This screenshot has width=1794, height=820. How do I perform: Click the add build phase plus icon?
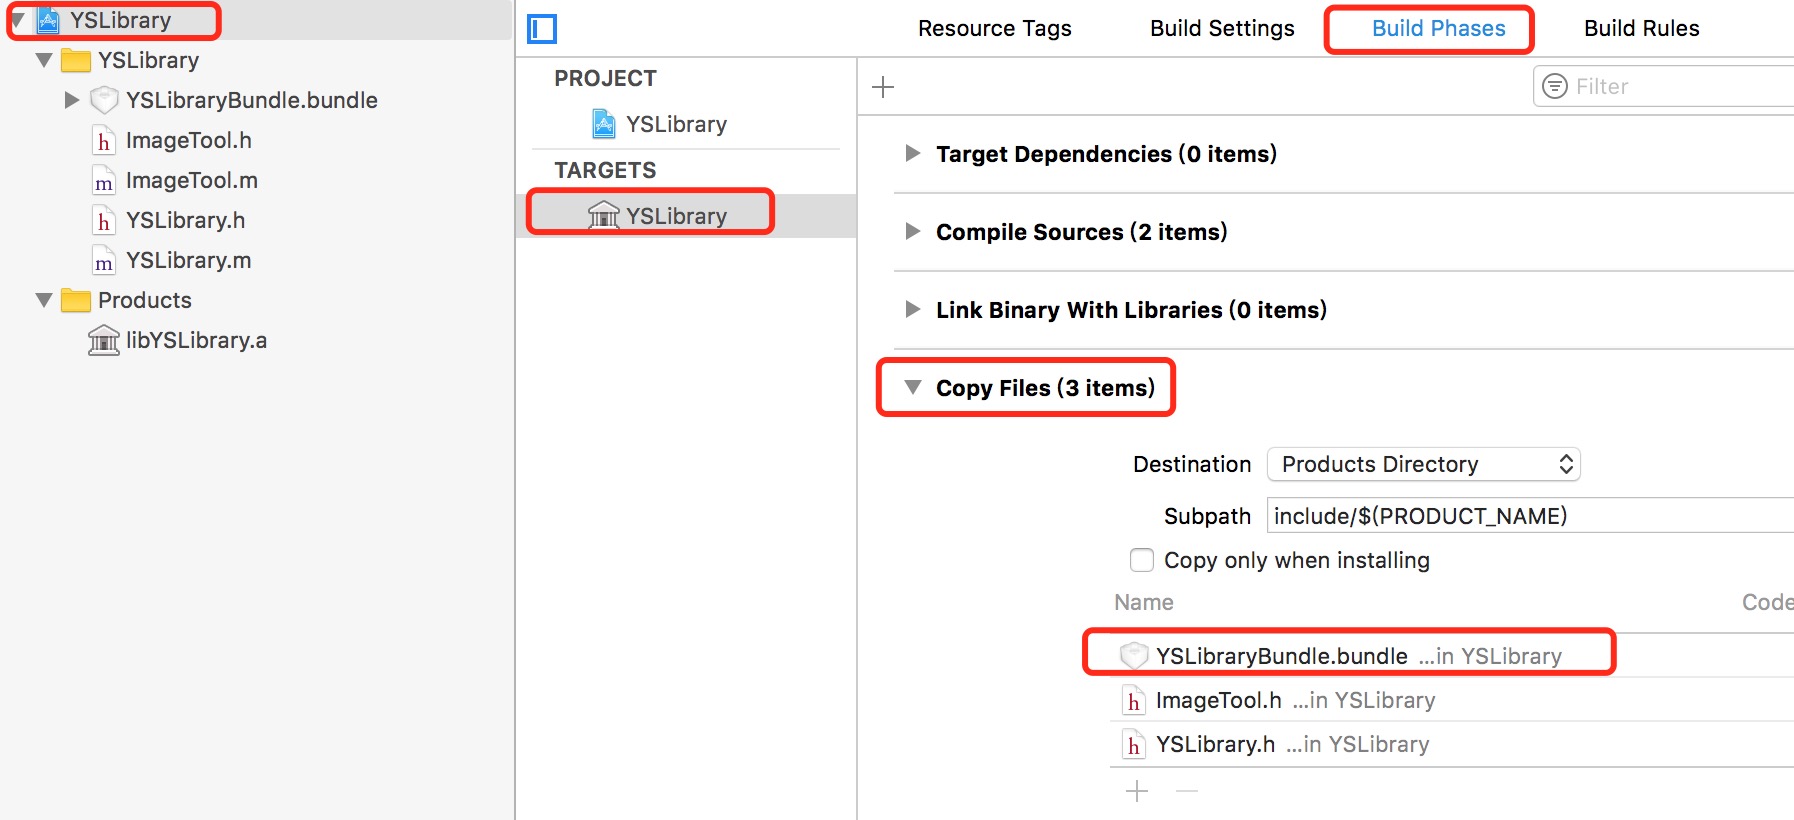(883, 87)
